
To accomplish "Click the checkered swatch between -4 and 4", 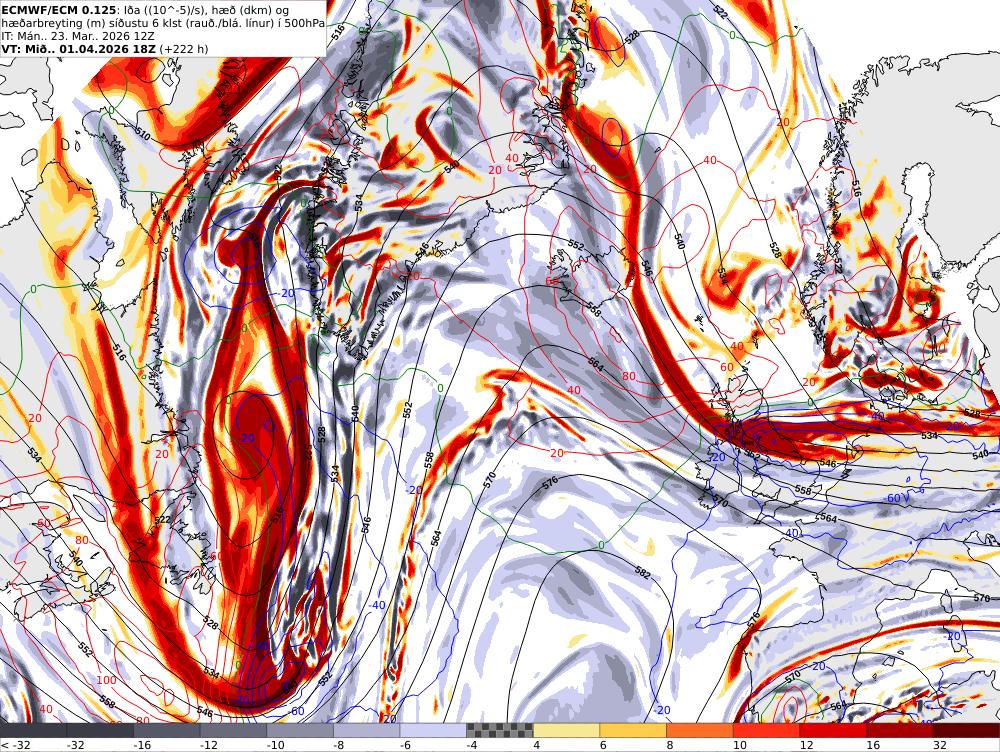I will click(500, 730).
